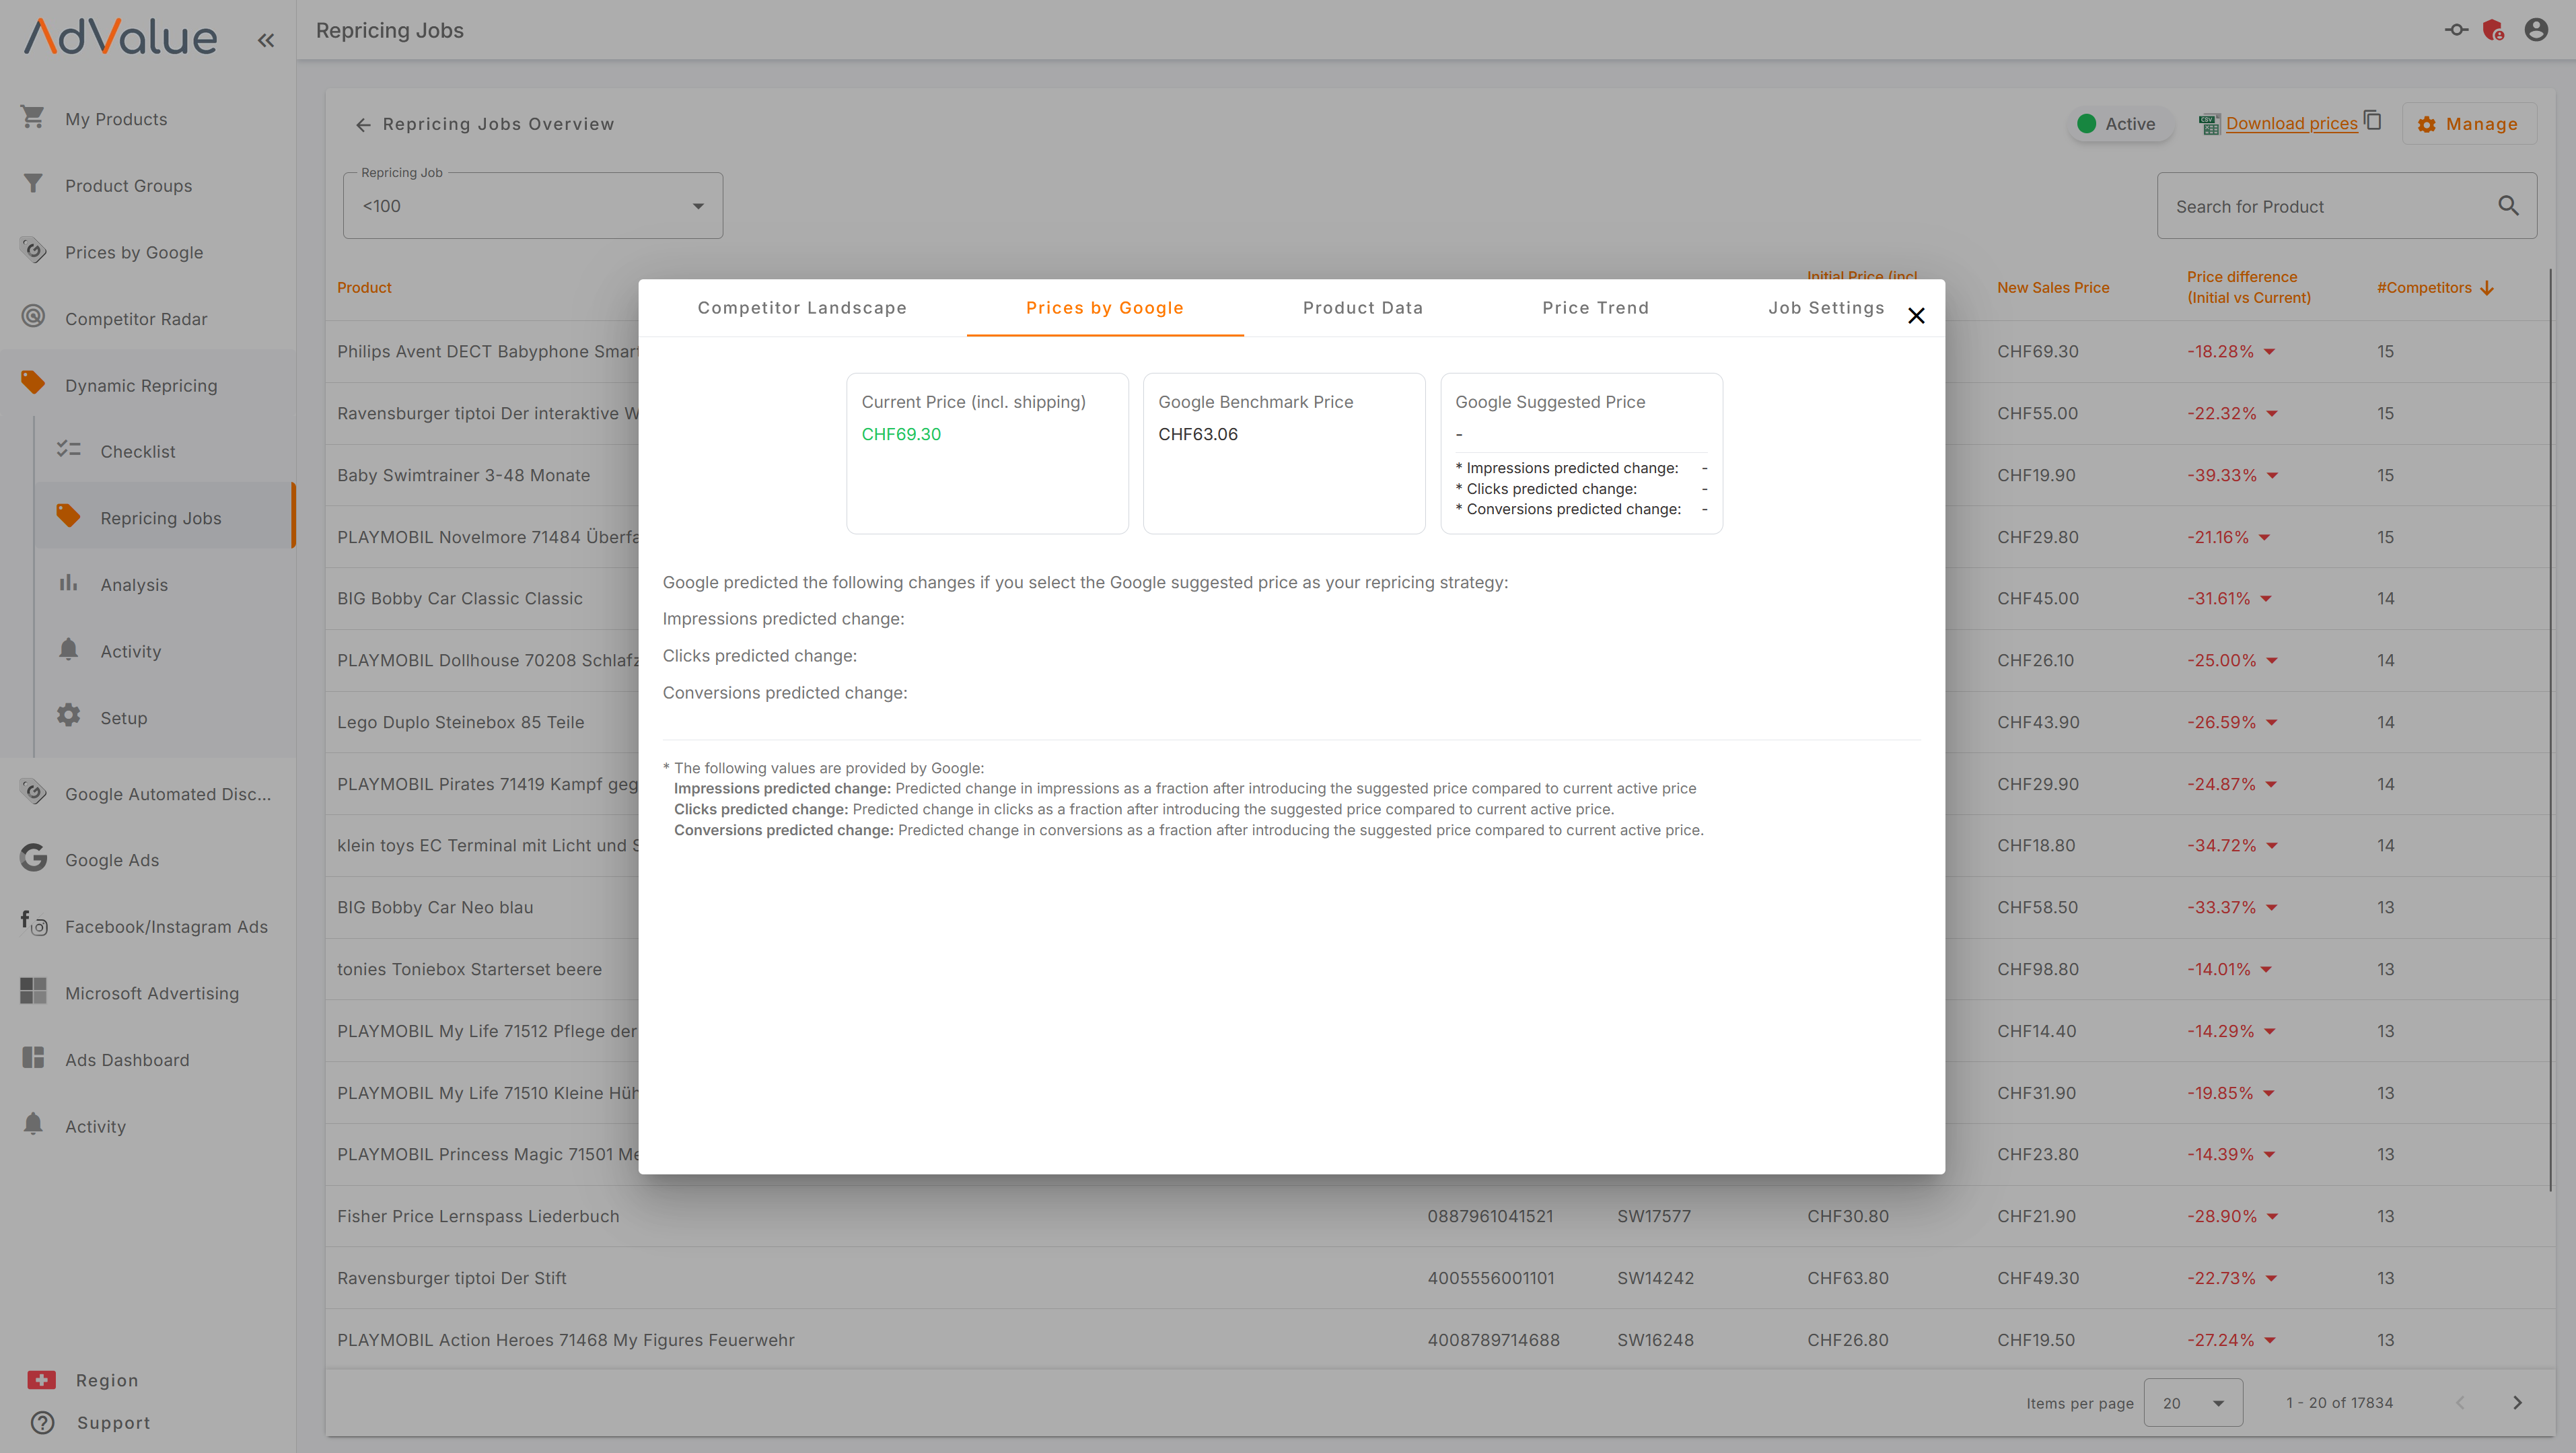The height and width of the screenshot is (1453, 2576).
Task: Open Ads Dashboard icon
Action: (33, 1058)
